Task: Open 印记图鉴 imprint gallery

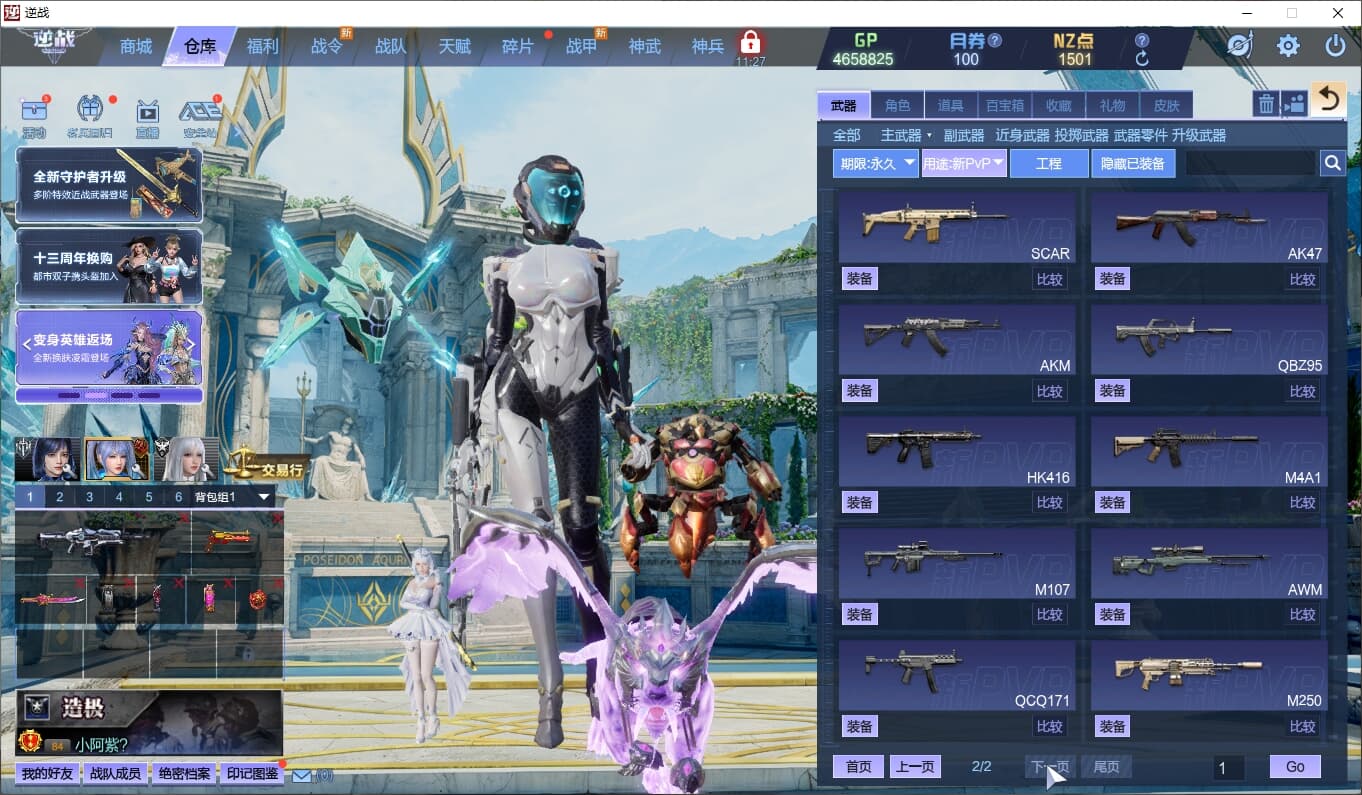Action: pos(252,774)
